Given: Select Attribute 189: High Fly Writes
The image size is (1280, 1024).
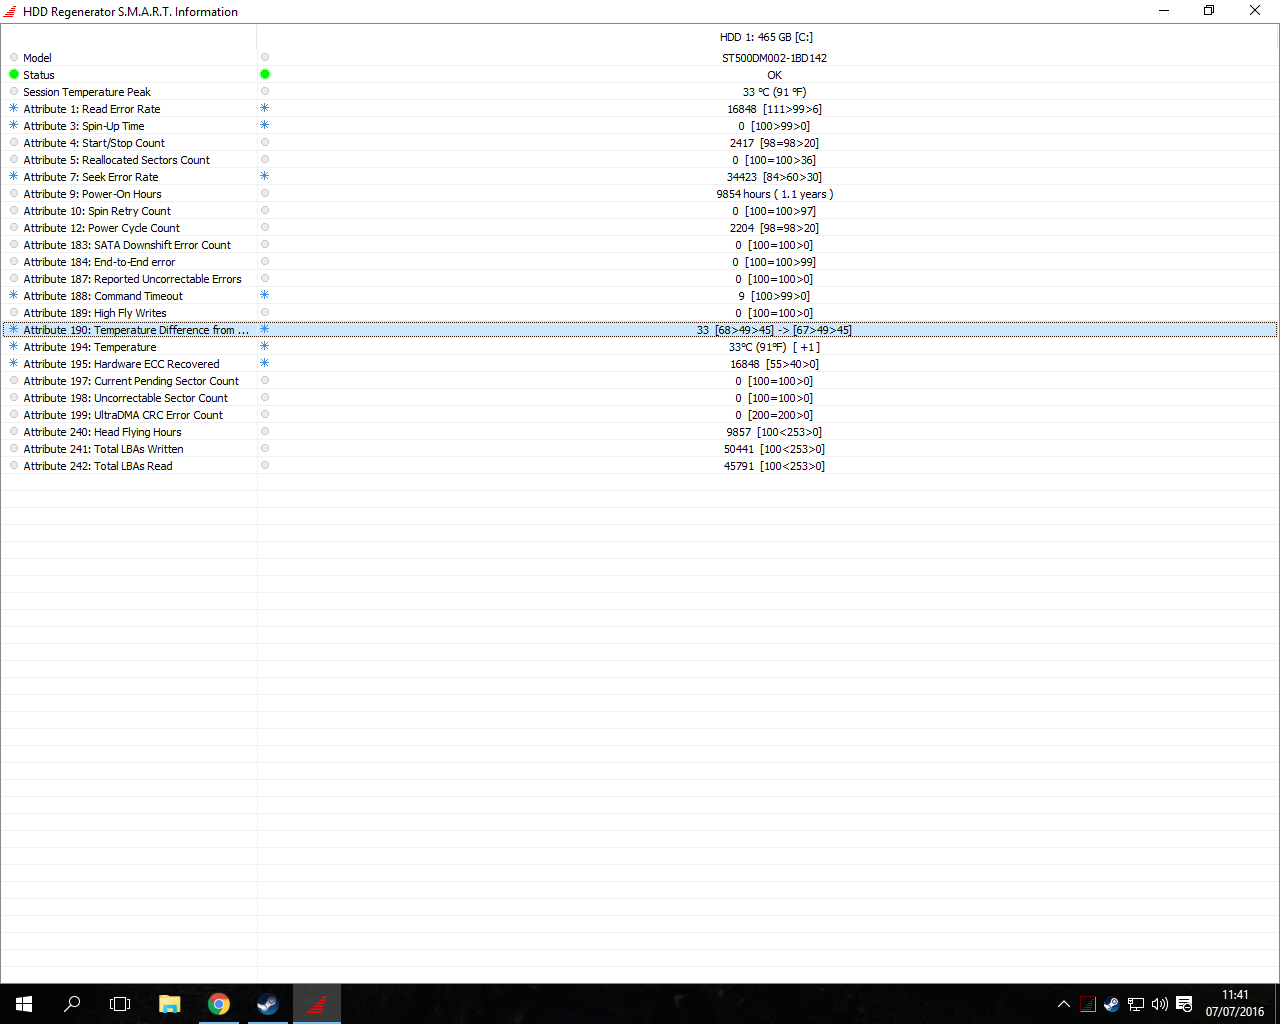Looking at the screenshot, I should (x=95, y=313).
